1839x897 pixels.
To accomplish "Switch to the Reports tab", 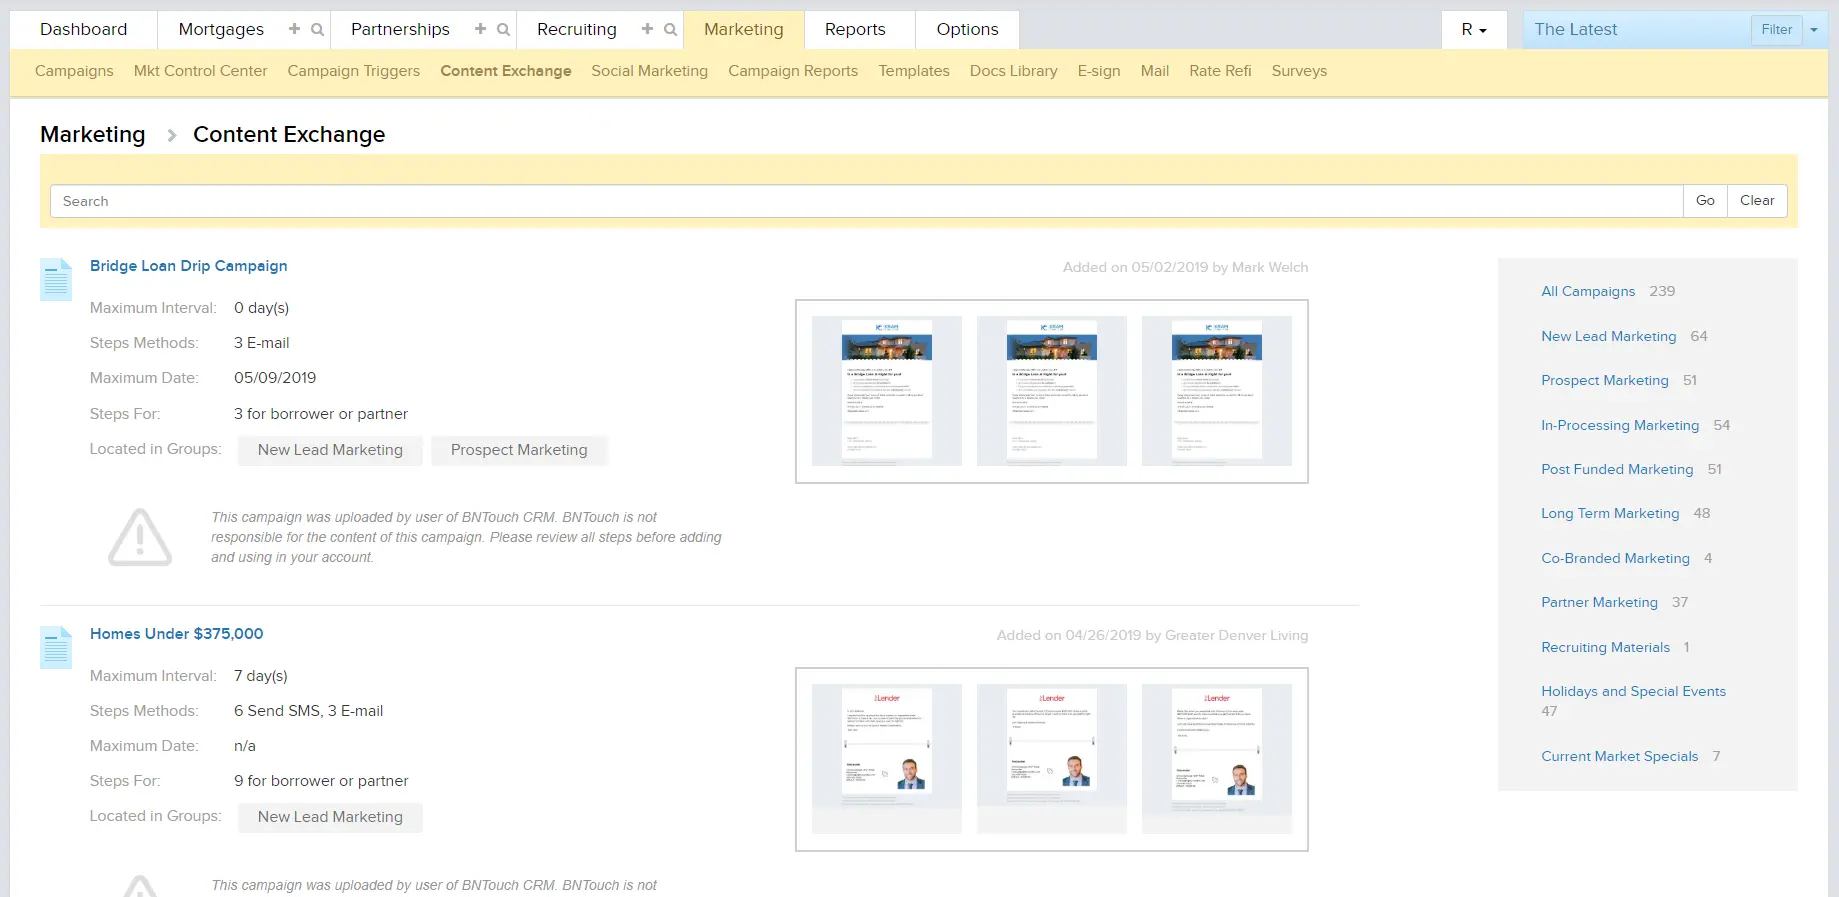I will [x=854, y=30].
